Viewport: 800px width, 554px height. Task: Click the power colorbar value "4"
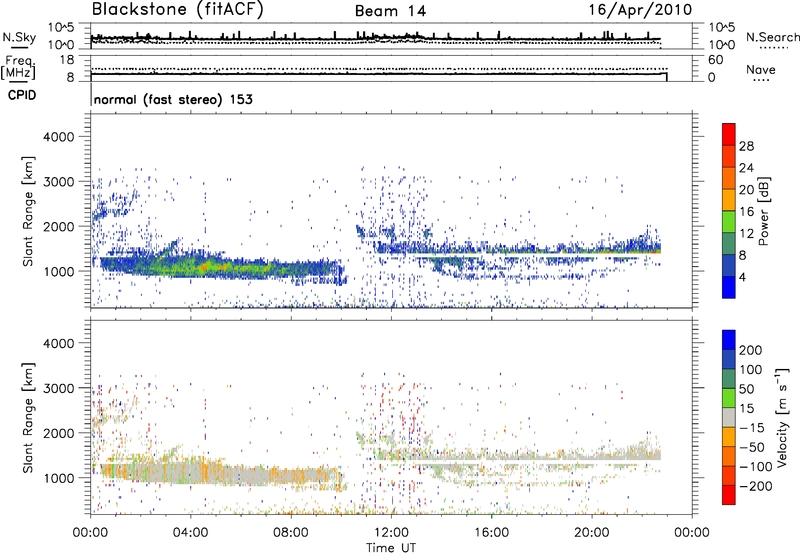tap(742, 277)
